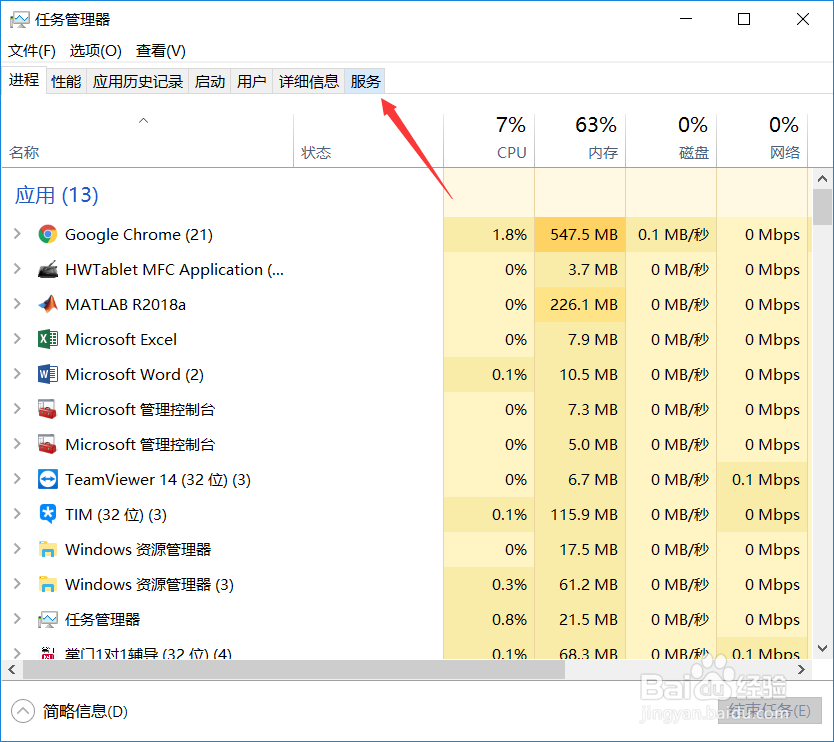Expand the HWTablet MFC Application row
Image resolution: width=834 pixels, height=742 pixels.
(x=17, y=269)
